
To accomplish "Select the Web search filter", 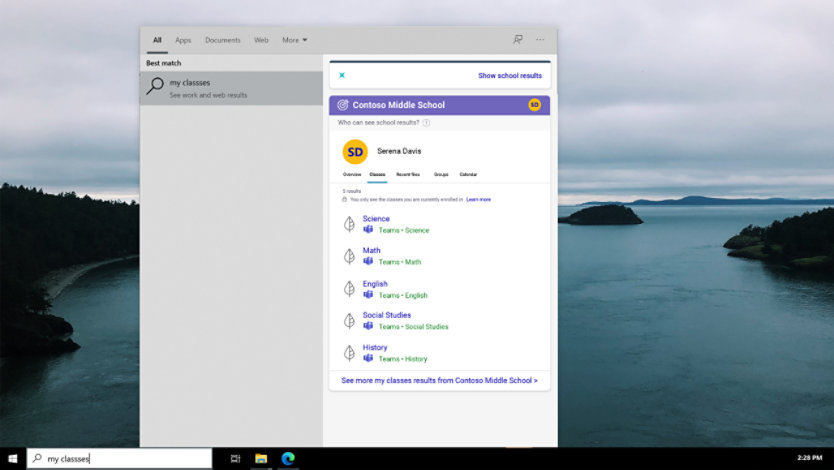I will click(x=261, y=40).
